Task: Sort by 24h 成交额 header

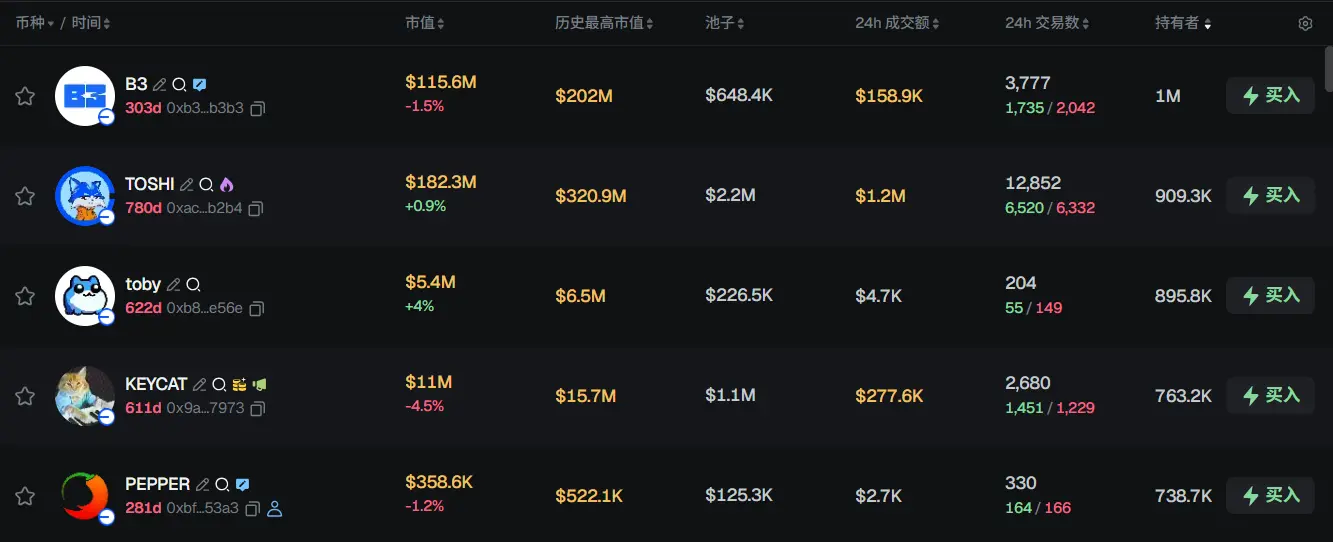Action: pyautogui.click(x=897, y=23)
